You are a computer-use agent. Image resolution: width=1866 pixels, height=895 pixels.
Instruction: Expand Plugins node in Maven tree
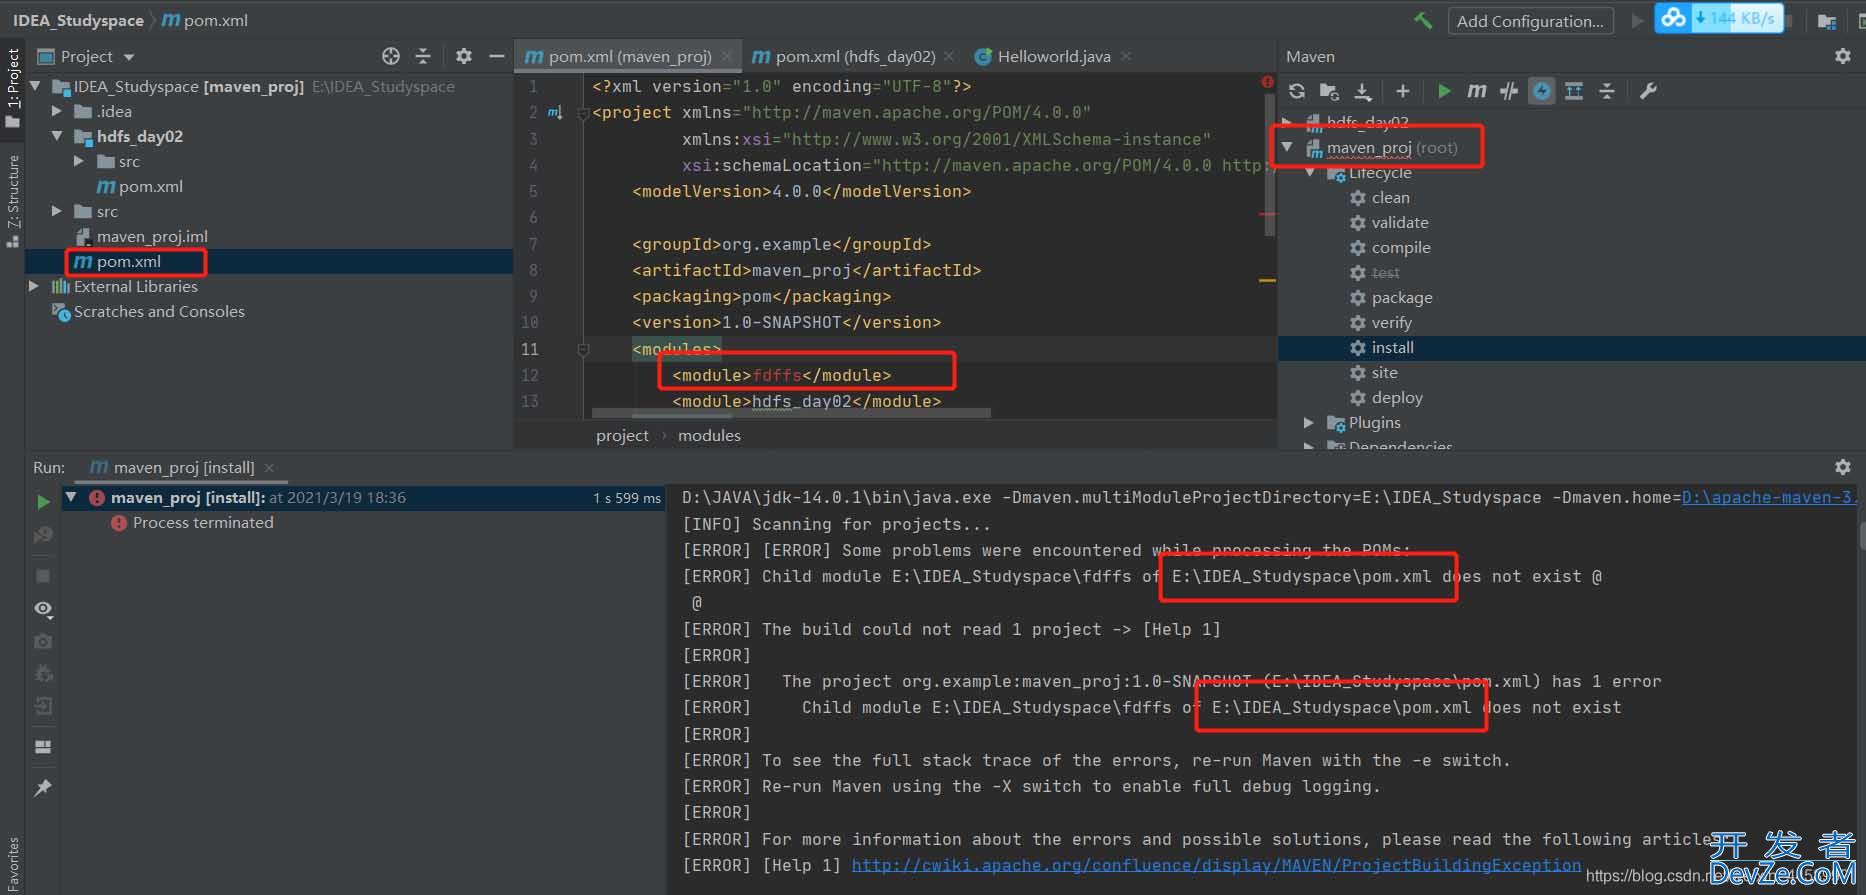pos(1309,423)
